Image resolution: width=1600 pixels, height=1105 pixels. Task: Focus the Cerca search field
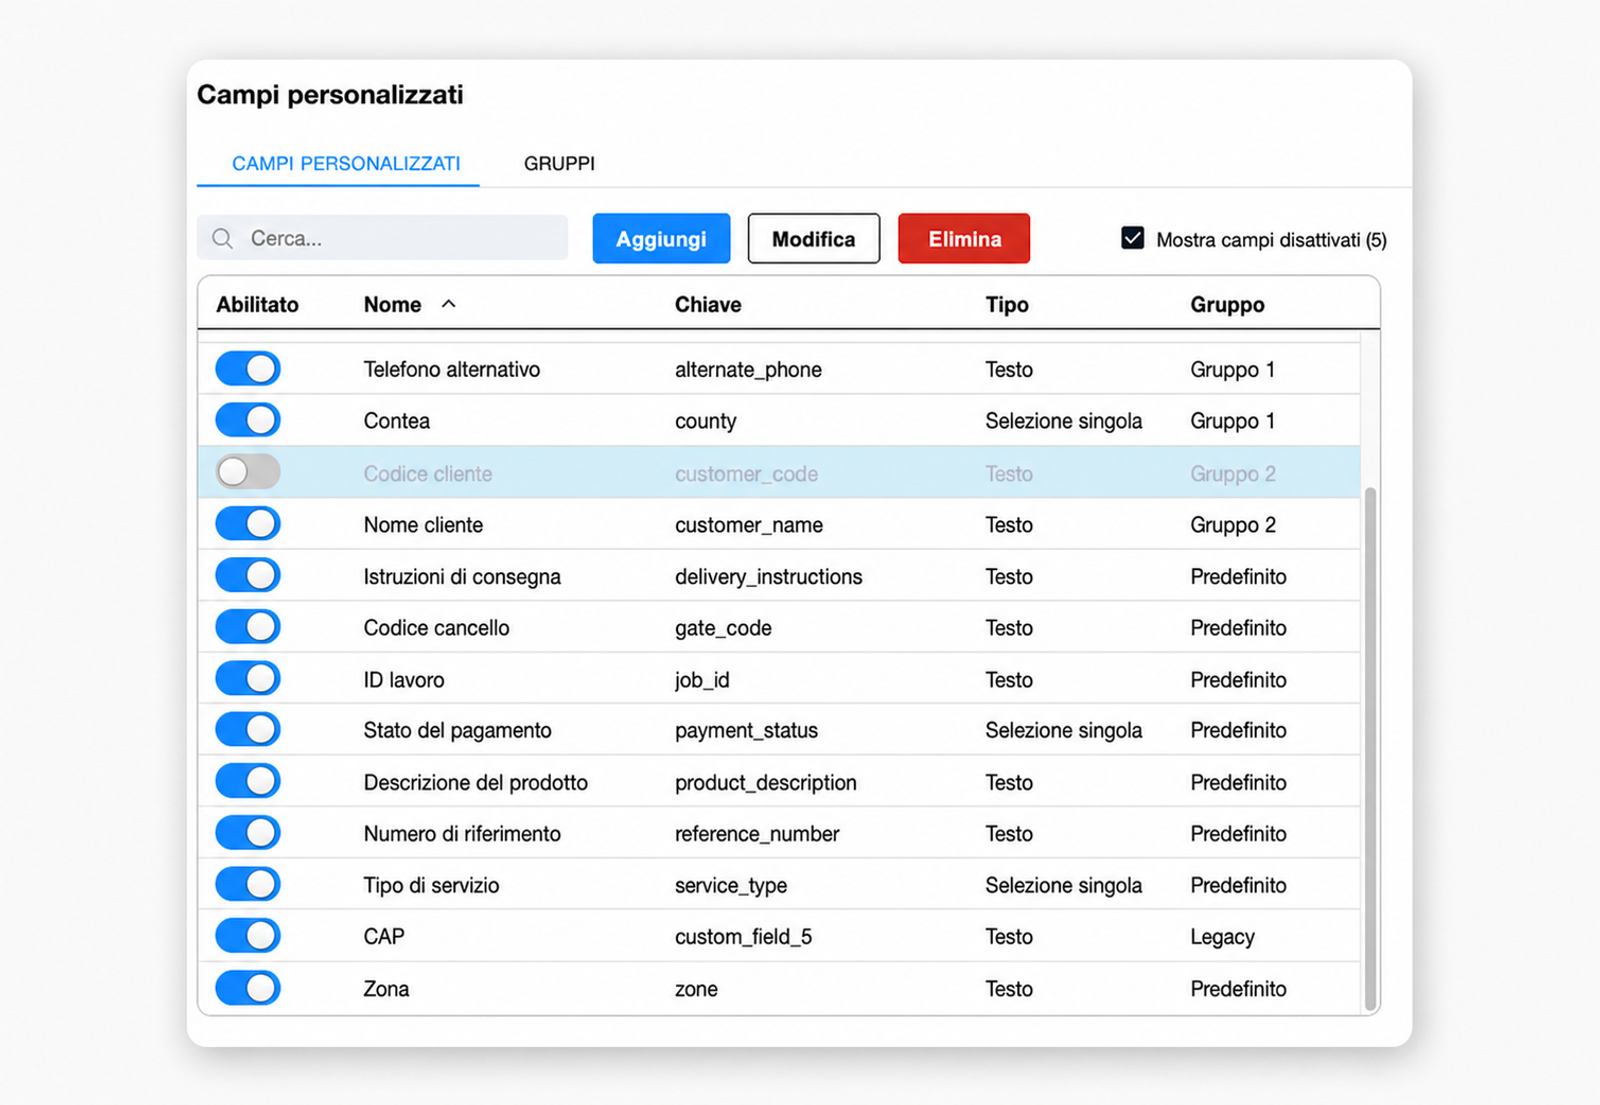coord(382,238)
